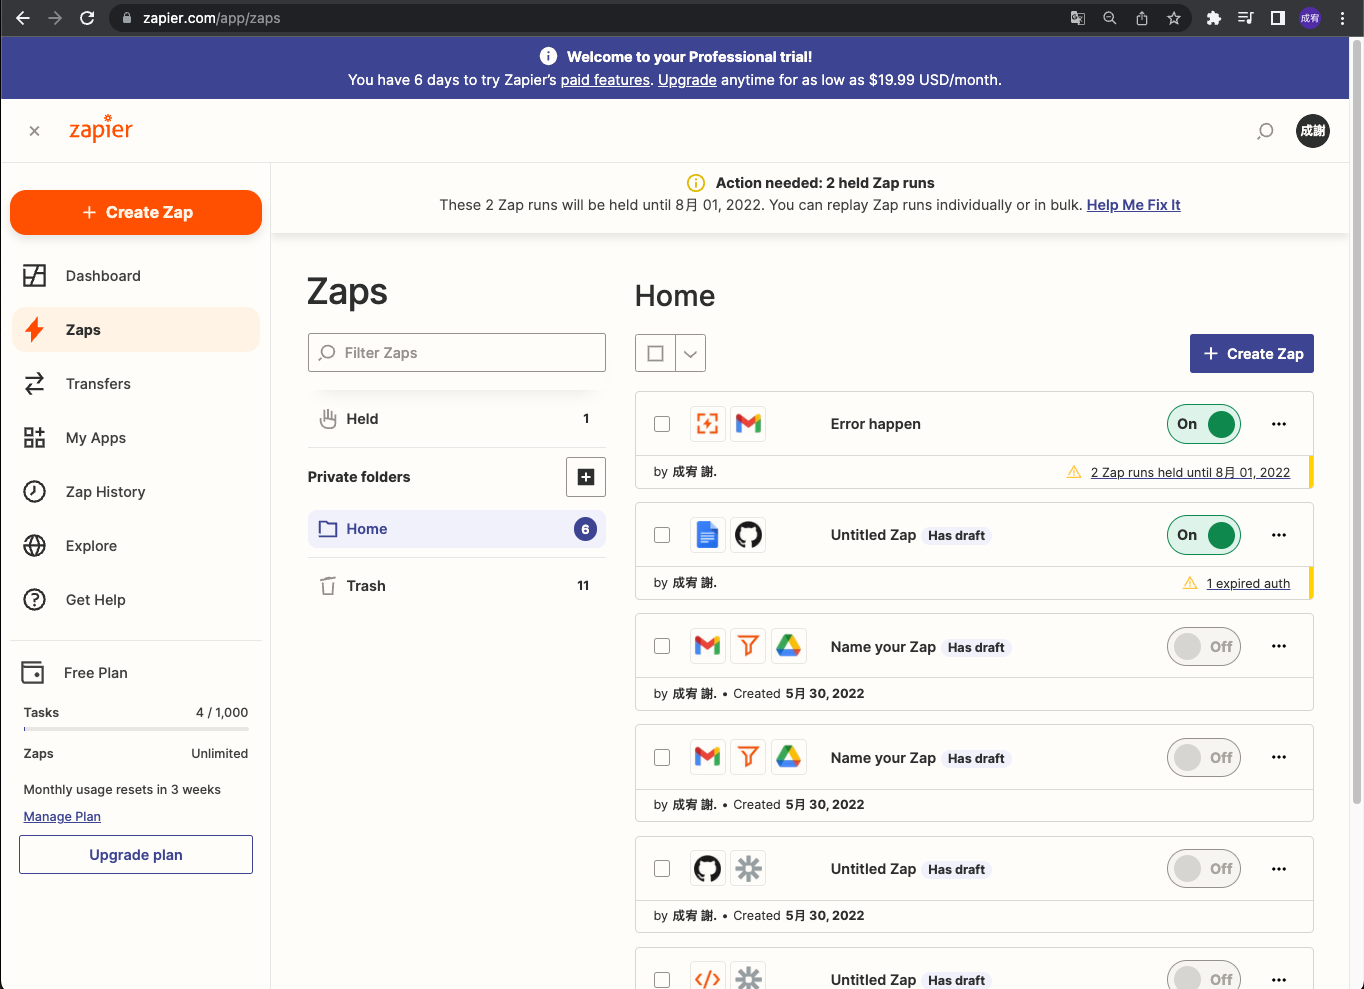Click the Google Docs icon on Untitled Zap

tap(707, 535)
